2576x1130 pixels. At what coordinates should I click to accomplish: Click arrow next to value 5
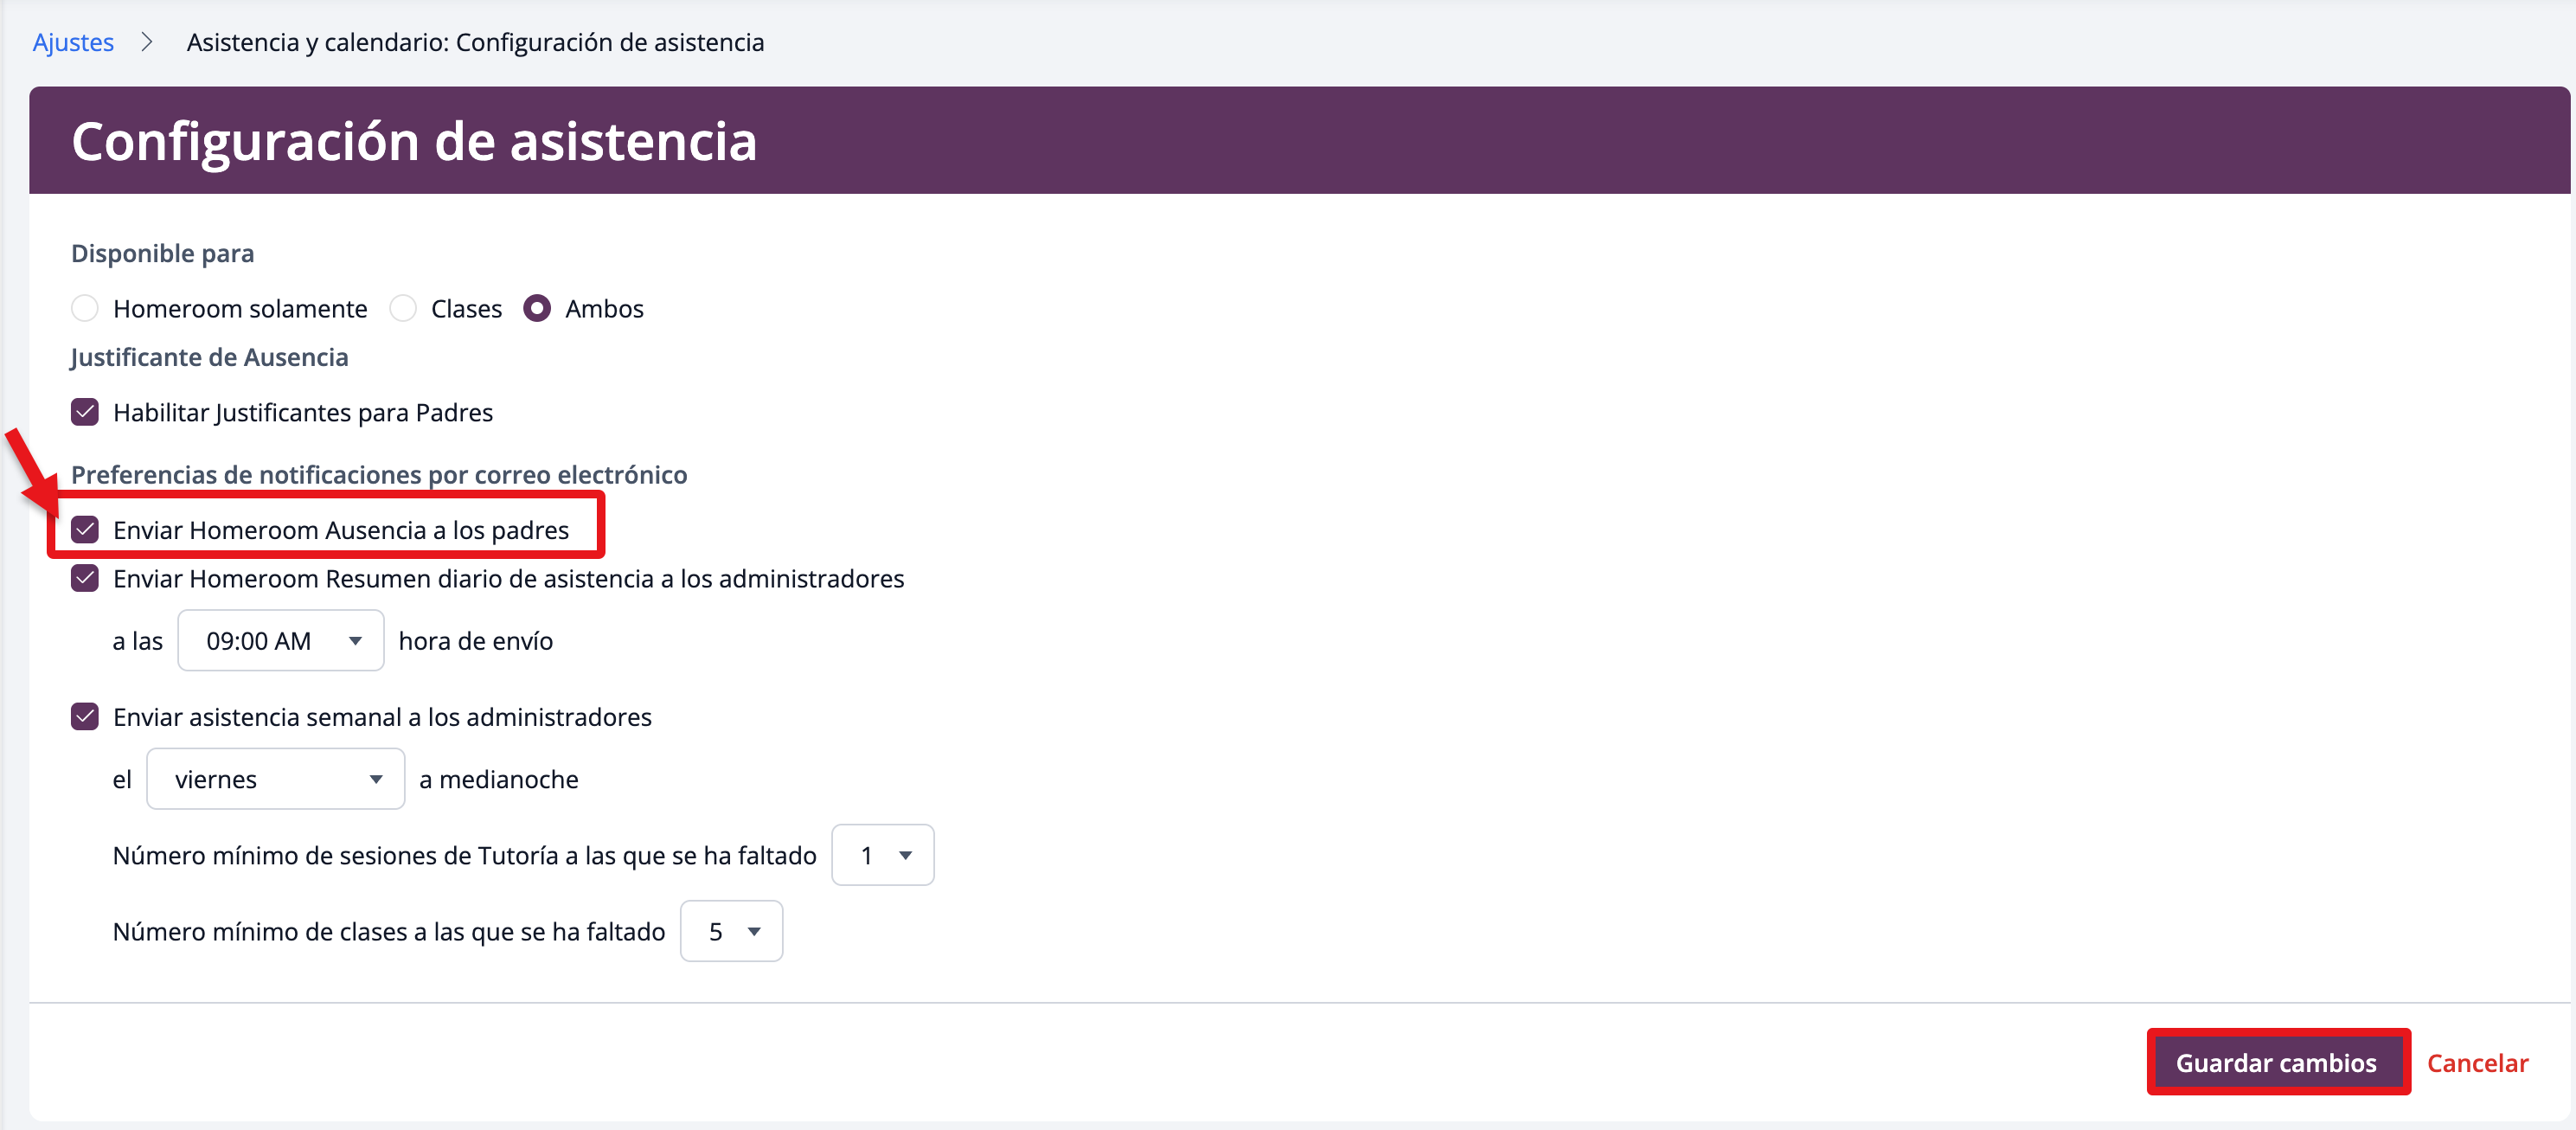coord(754,931)
